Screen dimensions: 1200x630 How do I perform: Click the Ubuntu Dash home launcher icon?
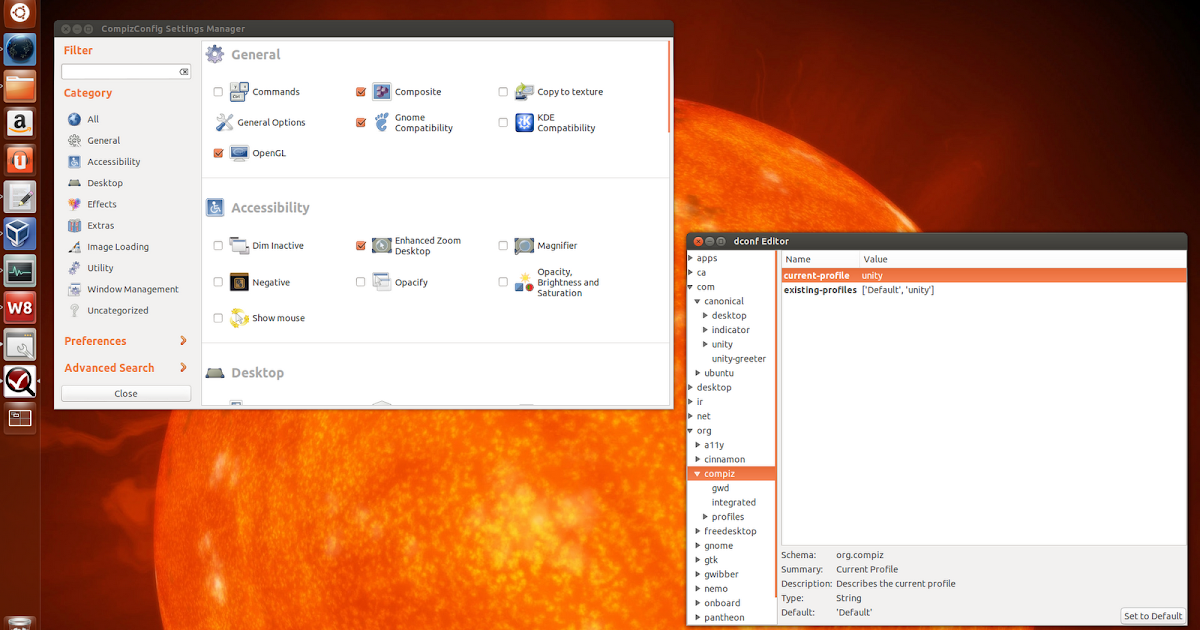click(x=20, y=13)
